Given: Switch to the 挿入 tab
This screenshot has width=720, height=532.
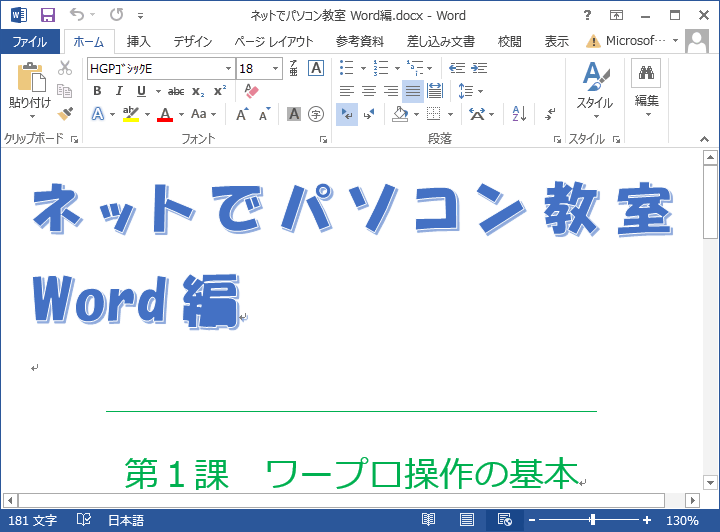Looking at the screenshot, I should click(x=139, y=42).
